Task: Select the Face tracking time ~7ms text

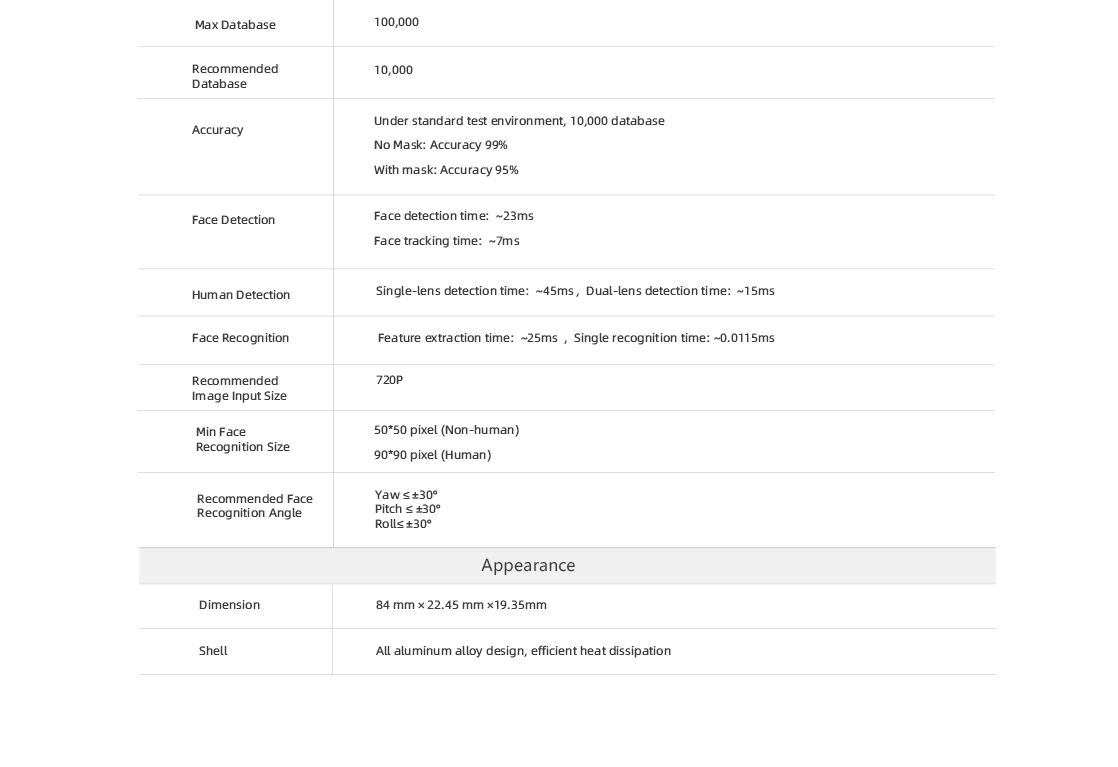Action: 446,241
